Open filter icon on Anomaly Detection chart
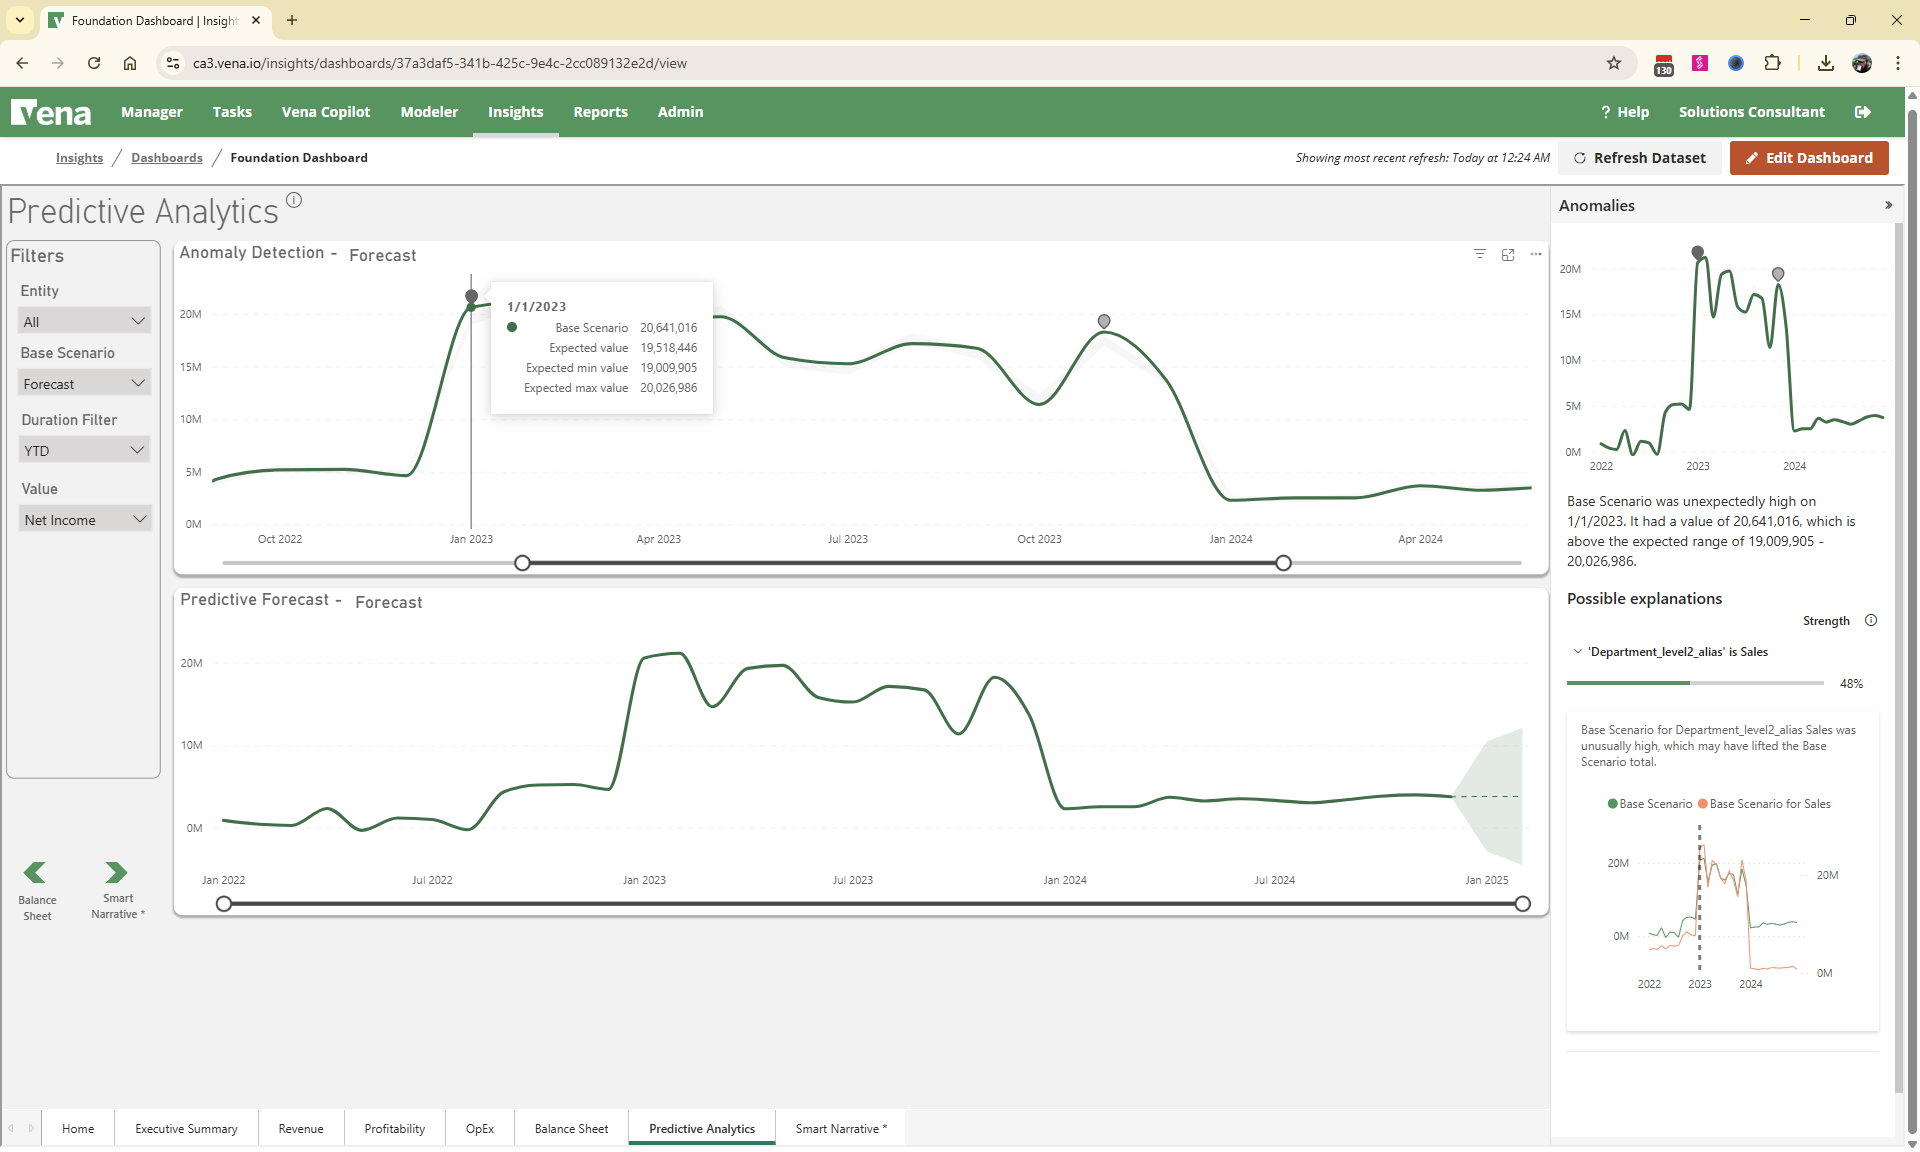Viewport: 1920px width, 1152px height. [1480, 254]
